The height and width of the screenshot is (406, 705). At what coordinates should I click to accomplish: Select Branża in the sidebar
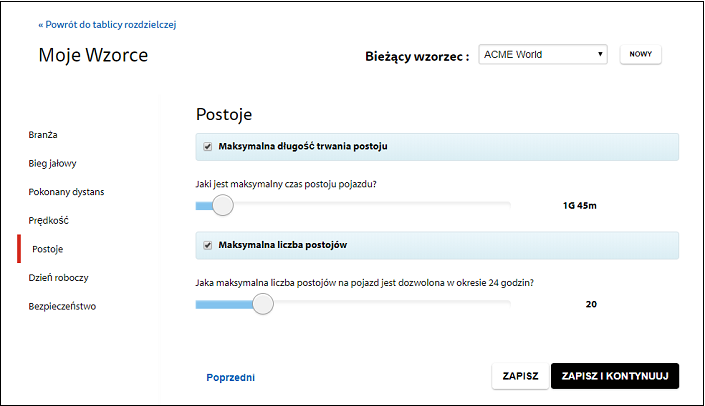(43, 135)
